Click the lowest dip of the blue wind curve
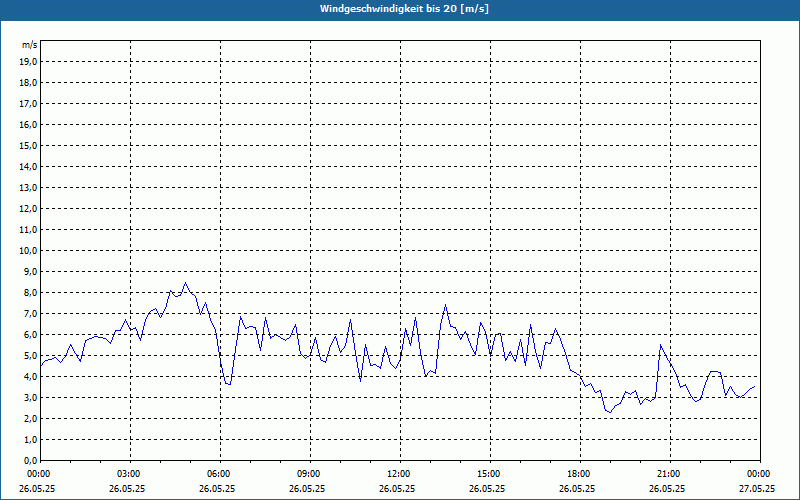The height and width of the screenshot is (500, 800). 610,412
